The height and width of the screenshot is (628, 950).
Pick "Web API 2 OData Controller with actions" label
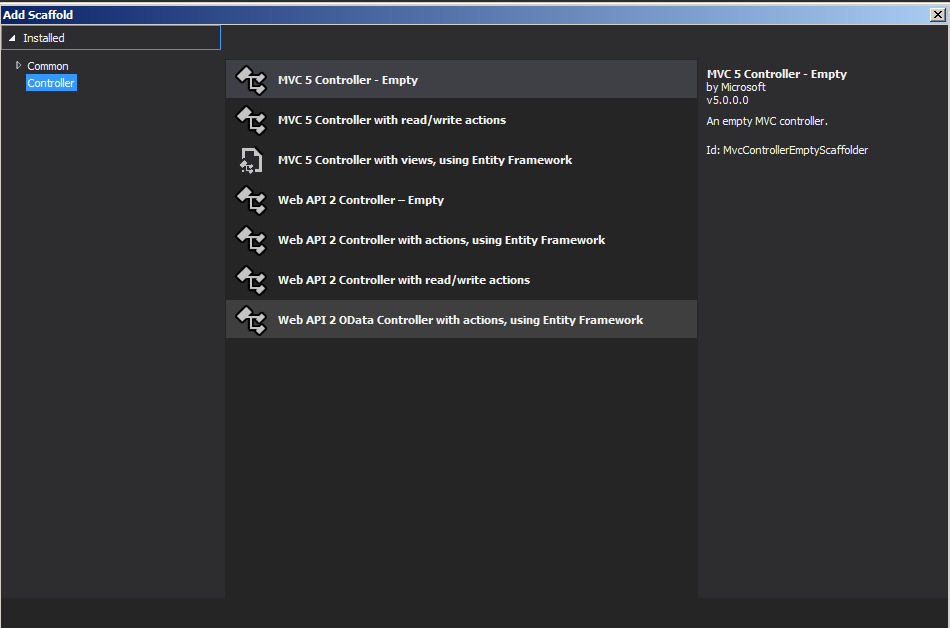click(x=460, y=320)
